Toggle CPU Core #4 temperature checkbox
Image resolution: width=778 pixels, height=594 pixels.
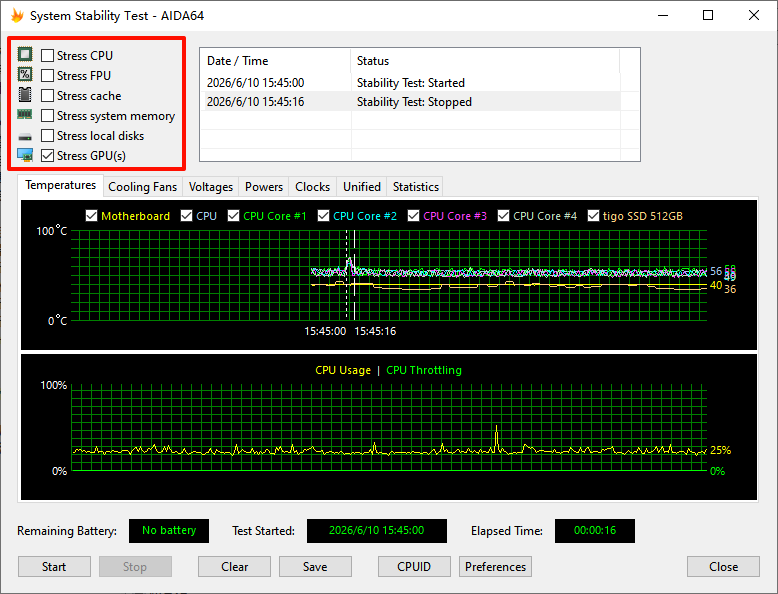coord(504,216)
